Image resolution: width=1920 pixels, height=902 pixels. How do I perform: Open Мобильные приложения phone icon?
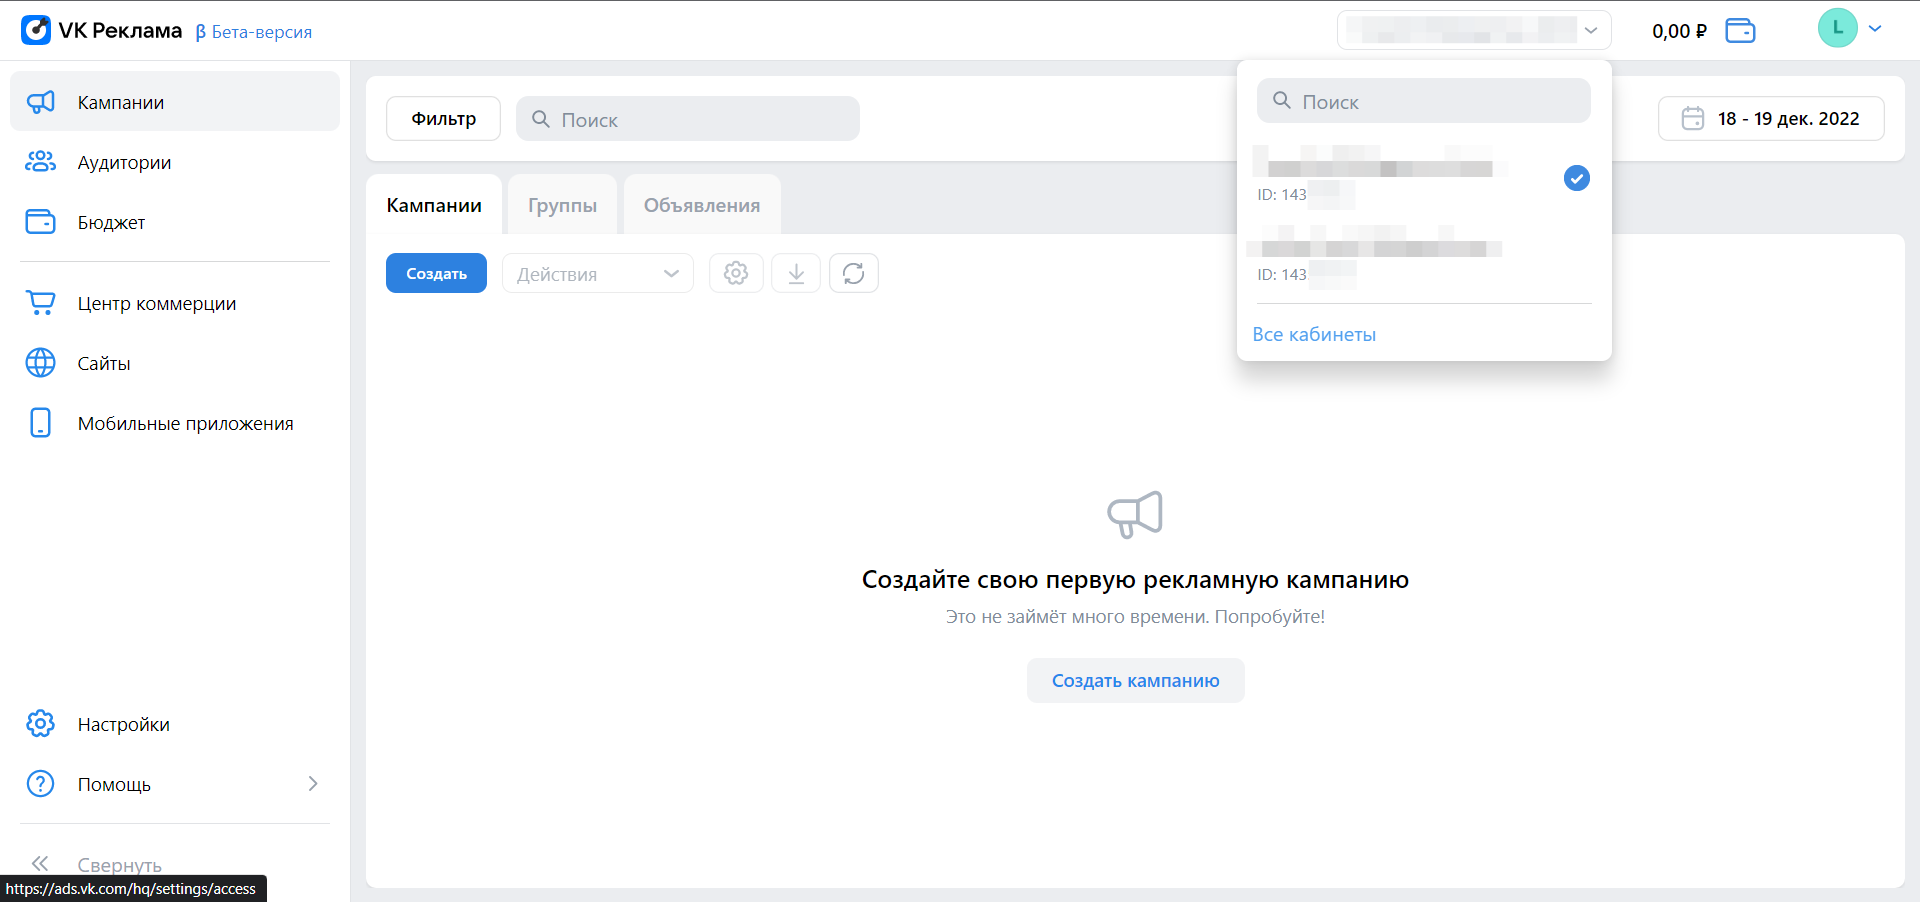tap(40, 423)
